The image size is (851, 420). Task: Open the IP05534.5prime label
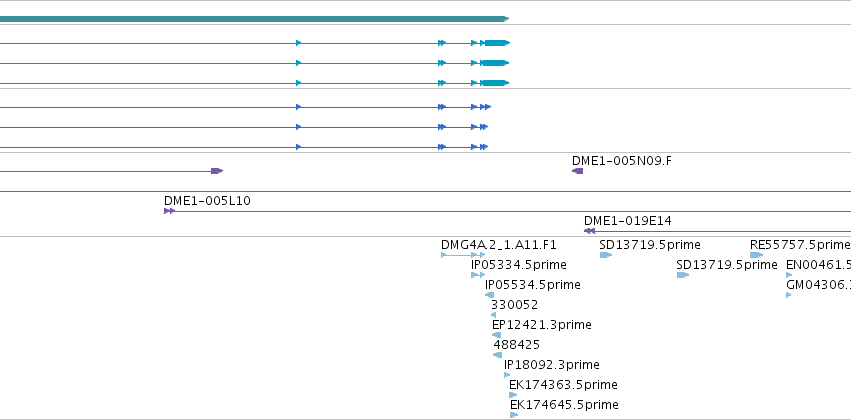point(532,285)
